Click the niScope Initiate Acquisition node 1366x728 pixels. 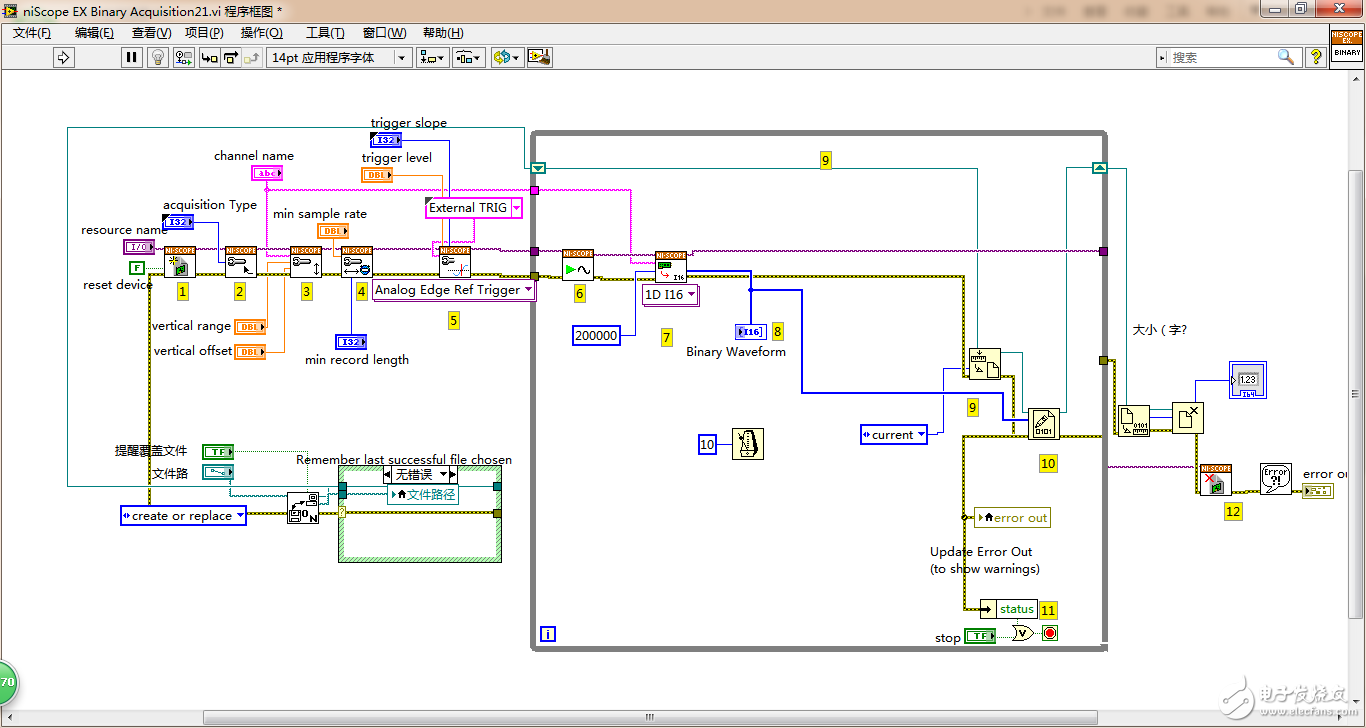tap(578, 265)
